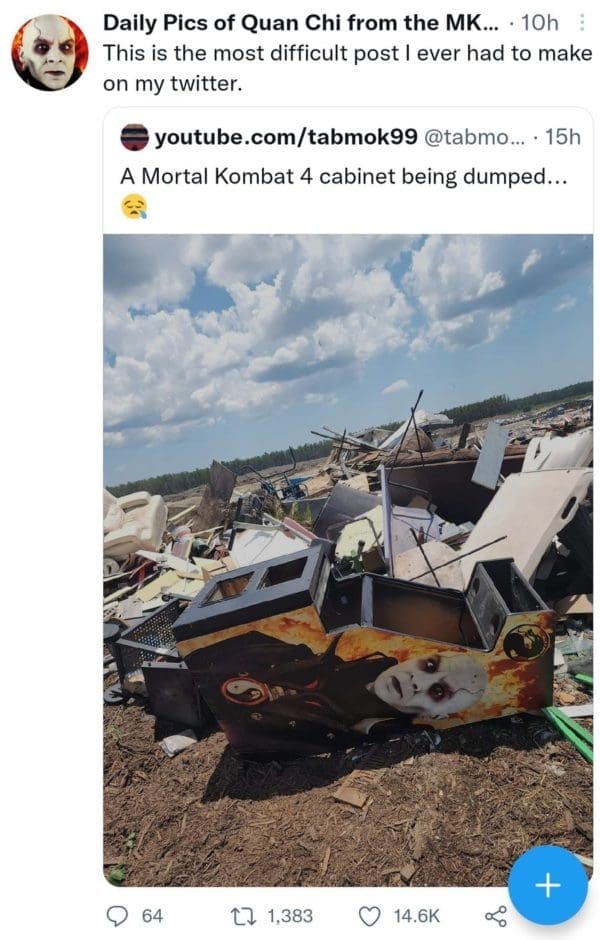
Task: Open tabmok99 small profile avatar
Action: coord(134,137)
